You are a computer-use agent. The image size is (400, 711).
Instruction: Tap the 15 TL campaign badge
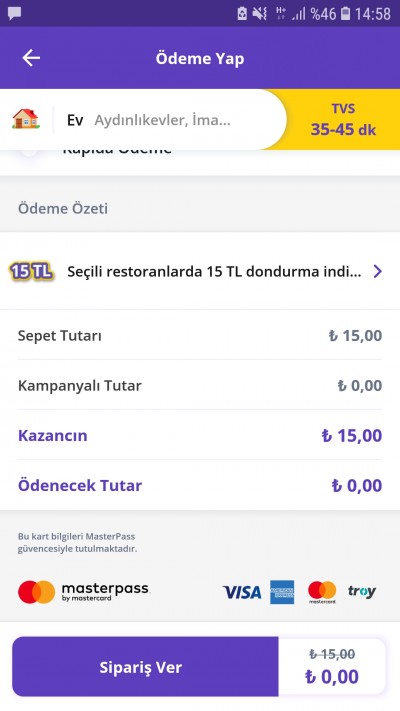click(x=31, y=272)
